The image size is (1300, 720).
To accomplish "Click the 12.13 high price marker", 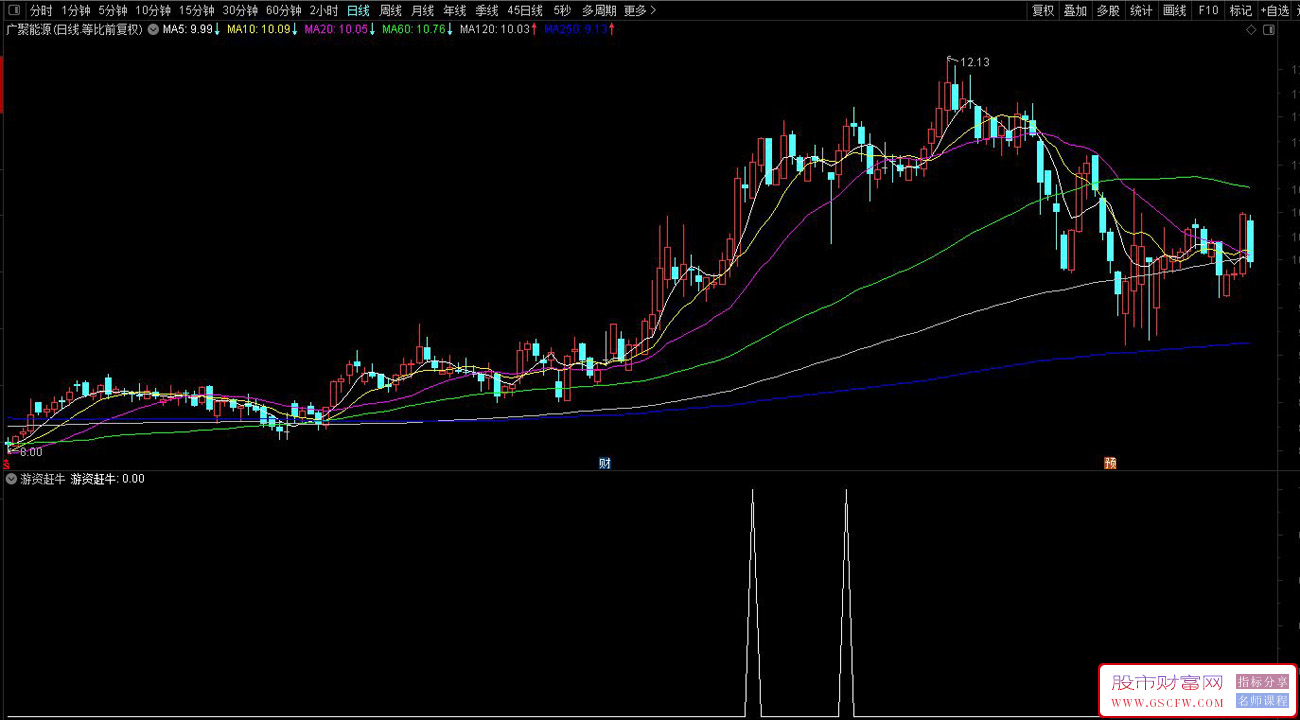I will coord(974,62).
